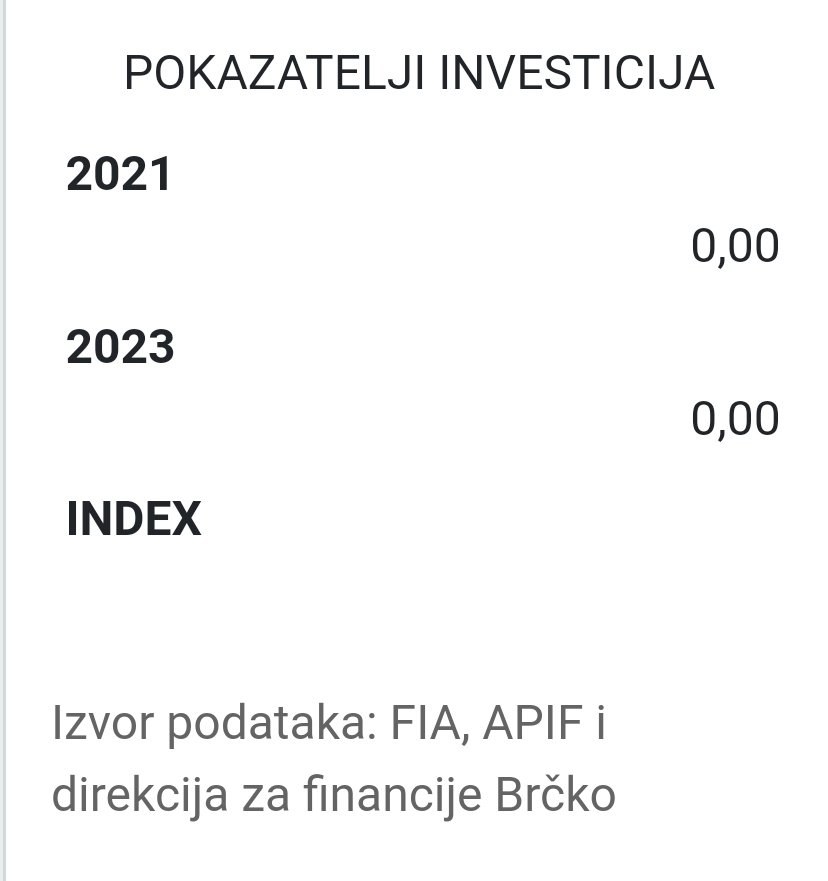Click the word Izvor in the source note
Screen dimensions: 828x881
[x=100, y=724]
